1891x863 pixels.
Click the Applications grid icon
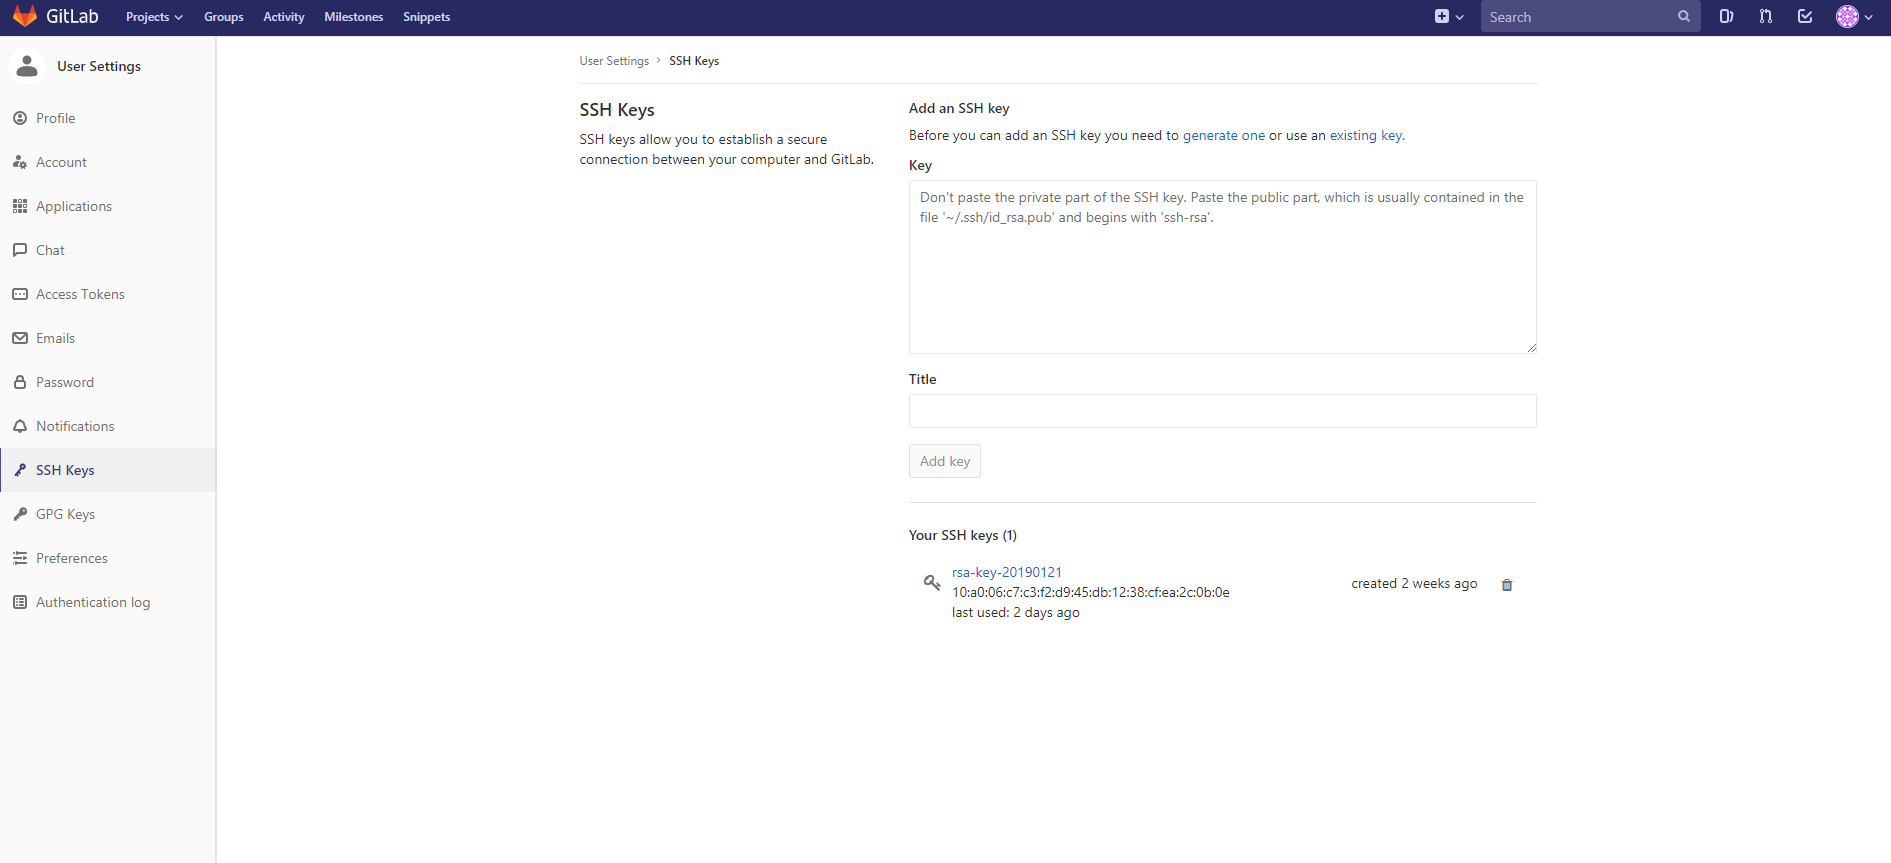click(20, 206)
